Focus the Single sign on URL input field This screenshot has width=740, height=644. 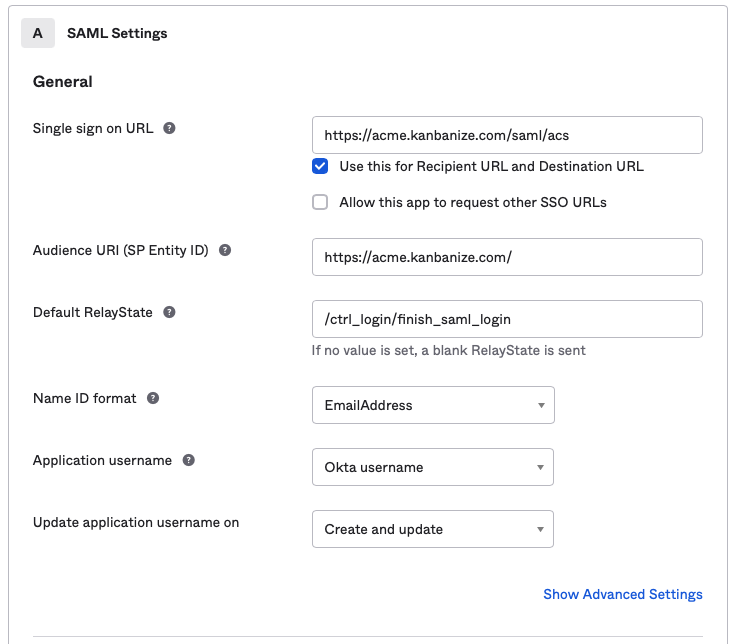[x=507, y=135]
